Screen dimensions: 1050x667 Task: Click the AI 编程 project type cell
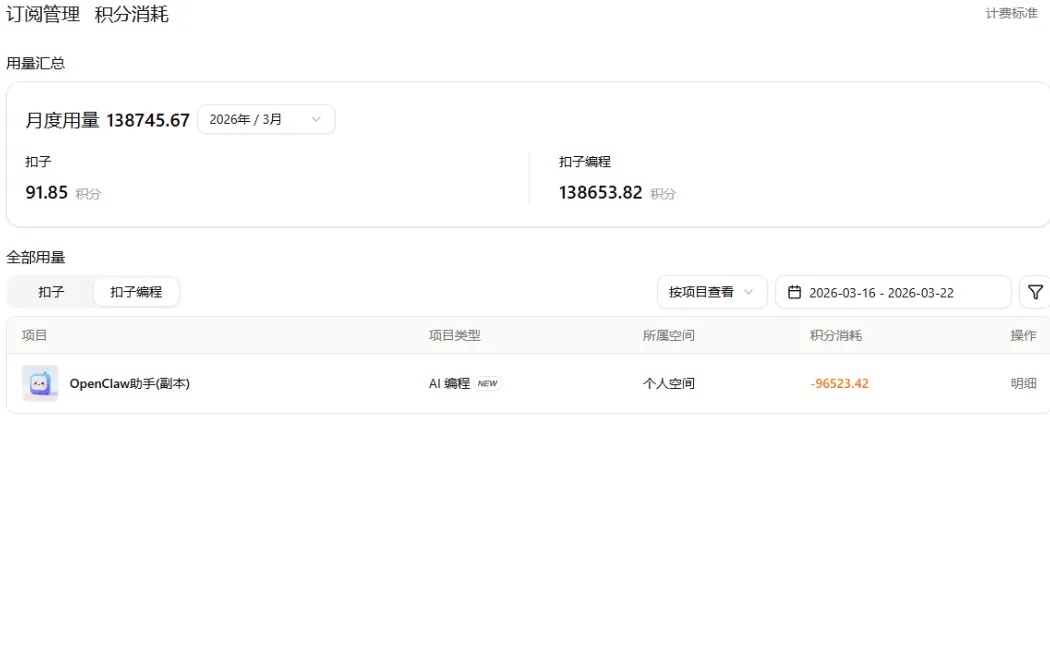(449, 383)
